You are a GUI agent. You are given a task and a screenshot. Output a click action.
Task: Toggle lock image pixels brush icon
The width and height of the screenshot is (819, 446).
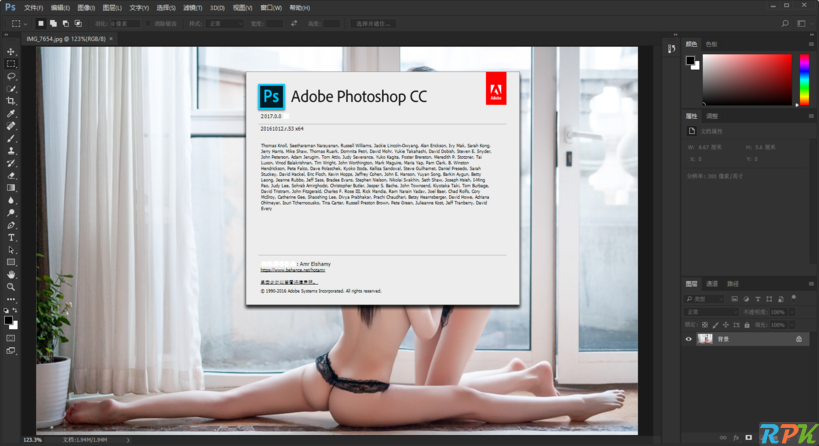715,325
